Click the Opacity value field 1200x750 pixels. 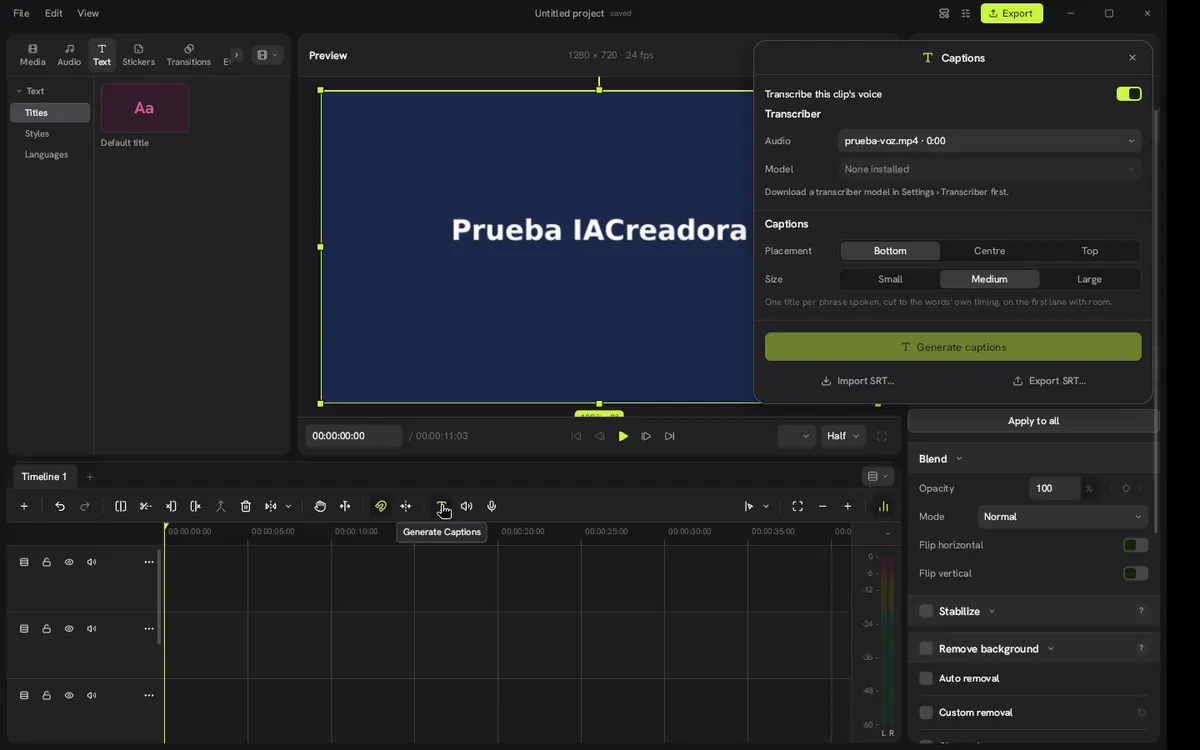pos(1055,488)
